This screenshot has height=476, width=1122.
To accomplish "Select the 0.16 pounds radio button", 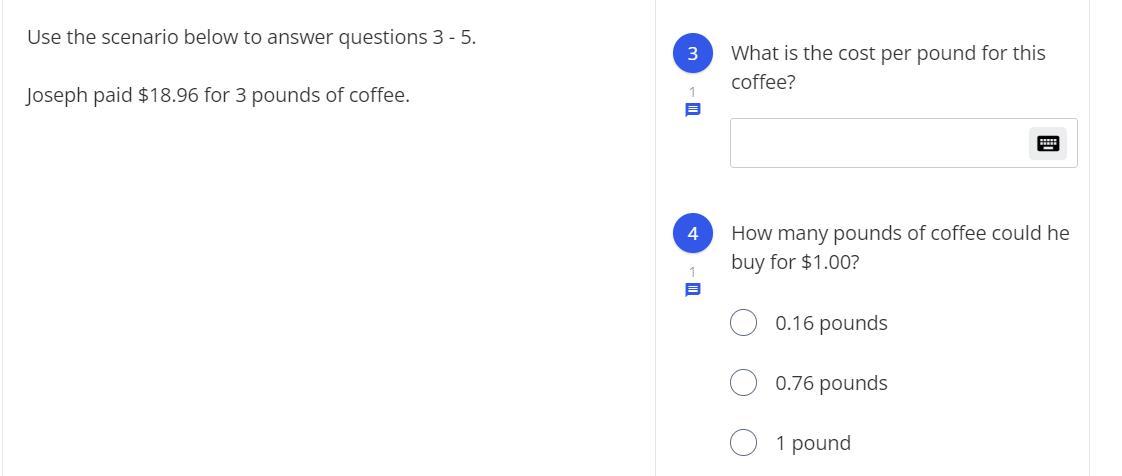I will [x=743, y=323].
